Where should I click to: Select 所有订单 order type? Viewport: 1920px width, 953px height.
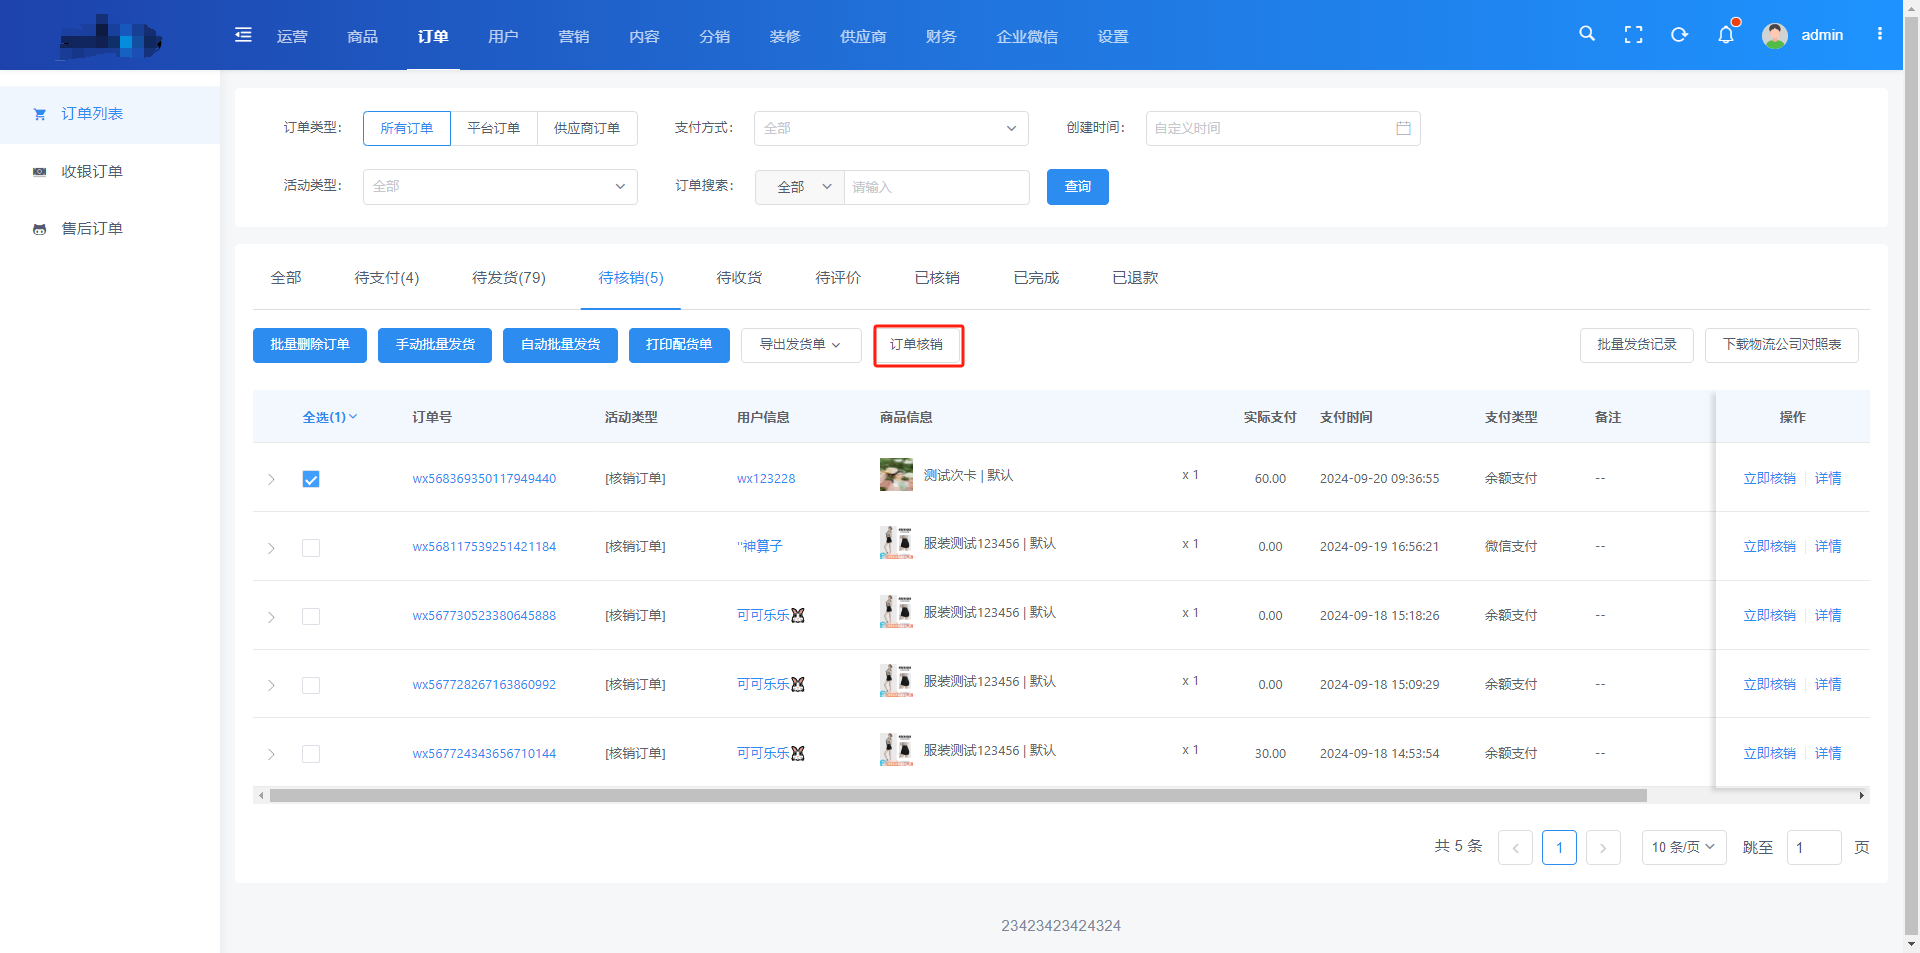[407, 128]
